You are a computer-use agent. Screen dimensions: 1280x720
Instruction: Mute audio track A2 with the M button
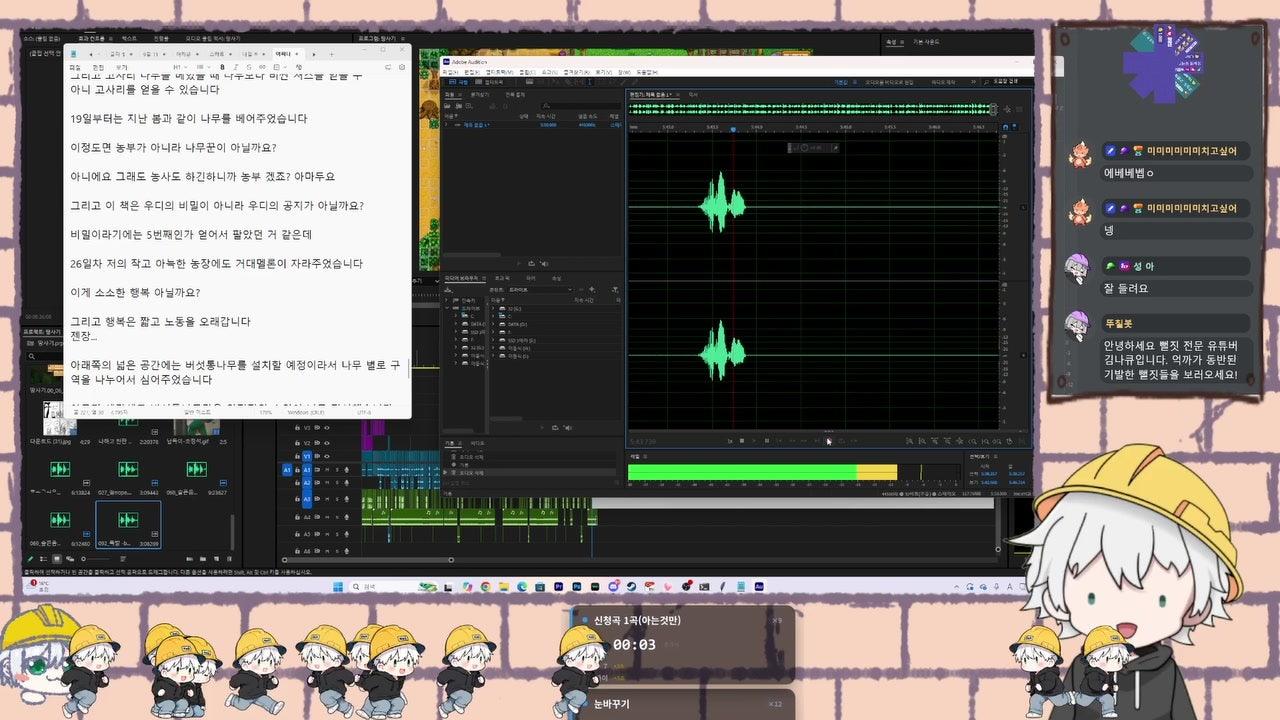point(327,482)
